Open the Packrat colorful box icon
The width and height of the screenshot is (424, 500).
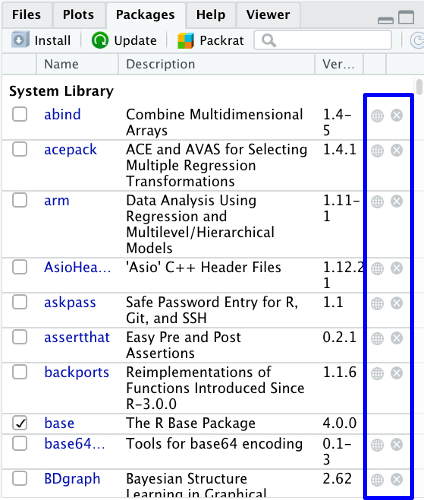(x=186, y=41)
